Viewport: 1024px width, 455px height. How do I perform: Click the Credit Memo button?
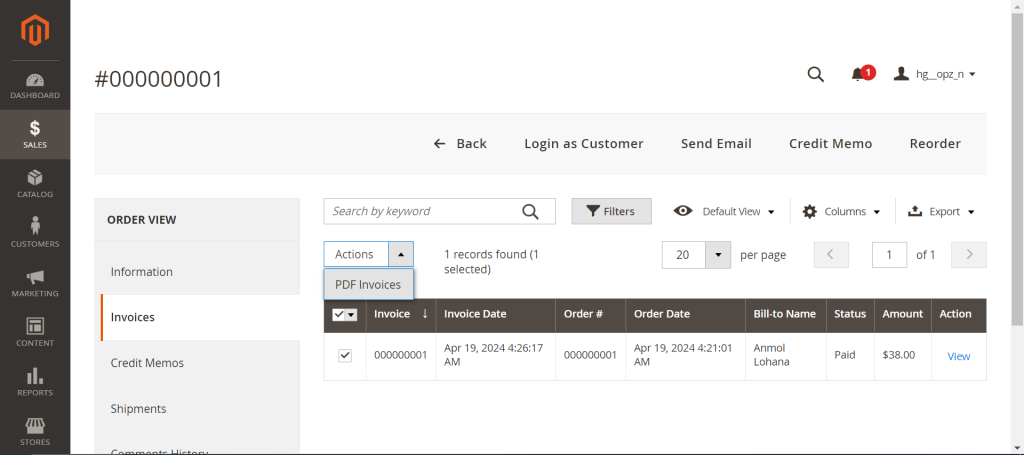tap(830, 144)
